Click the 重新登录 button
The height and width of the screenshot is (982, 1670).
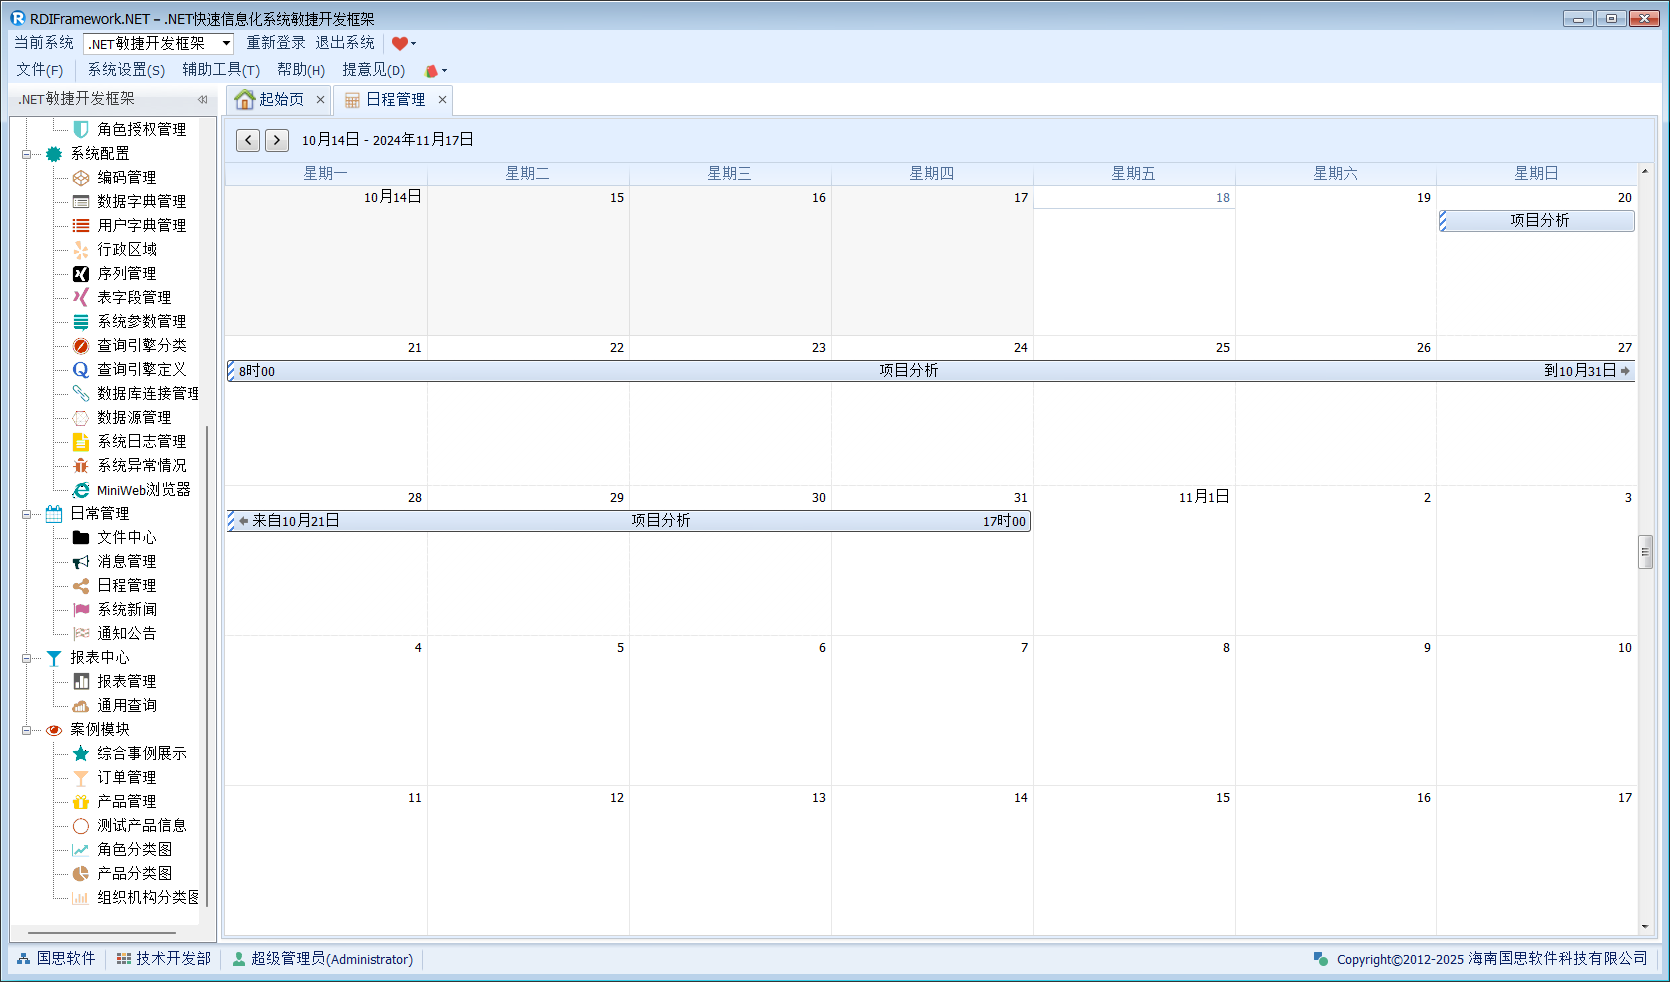pyautogui.click(x=276, y=43)
